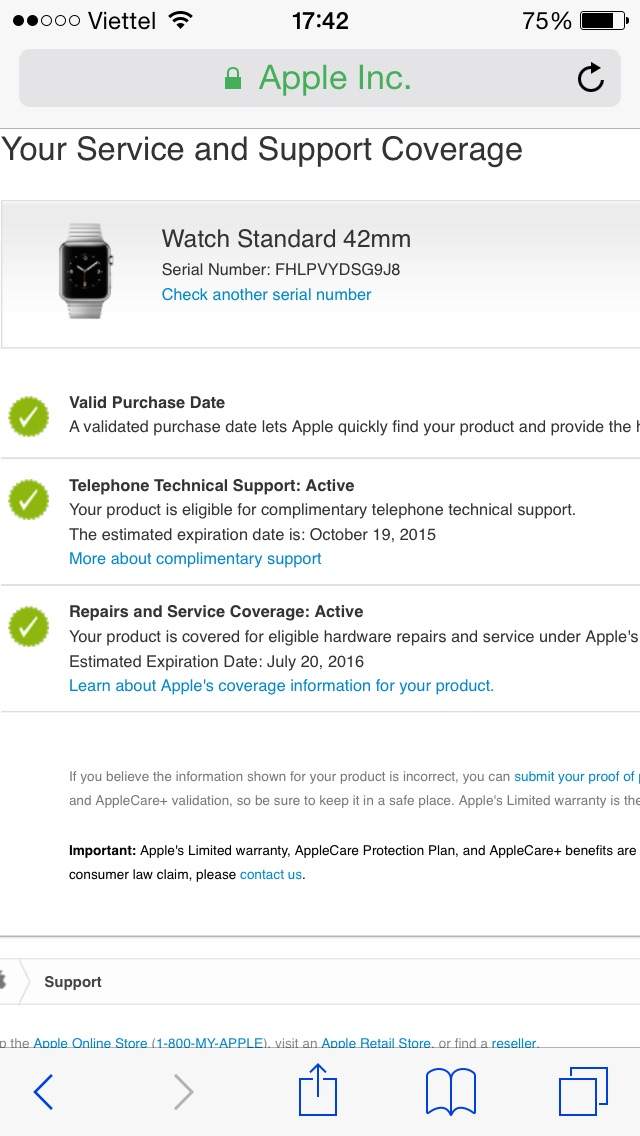This screenshot has height=1136, width=640.
Task: Tap the Safari reload page icon
Action: (591, 78)
